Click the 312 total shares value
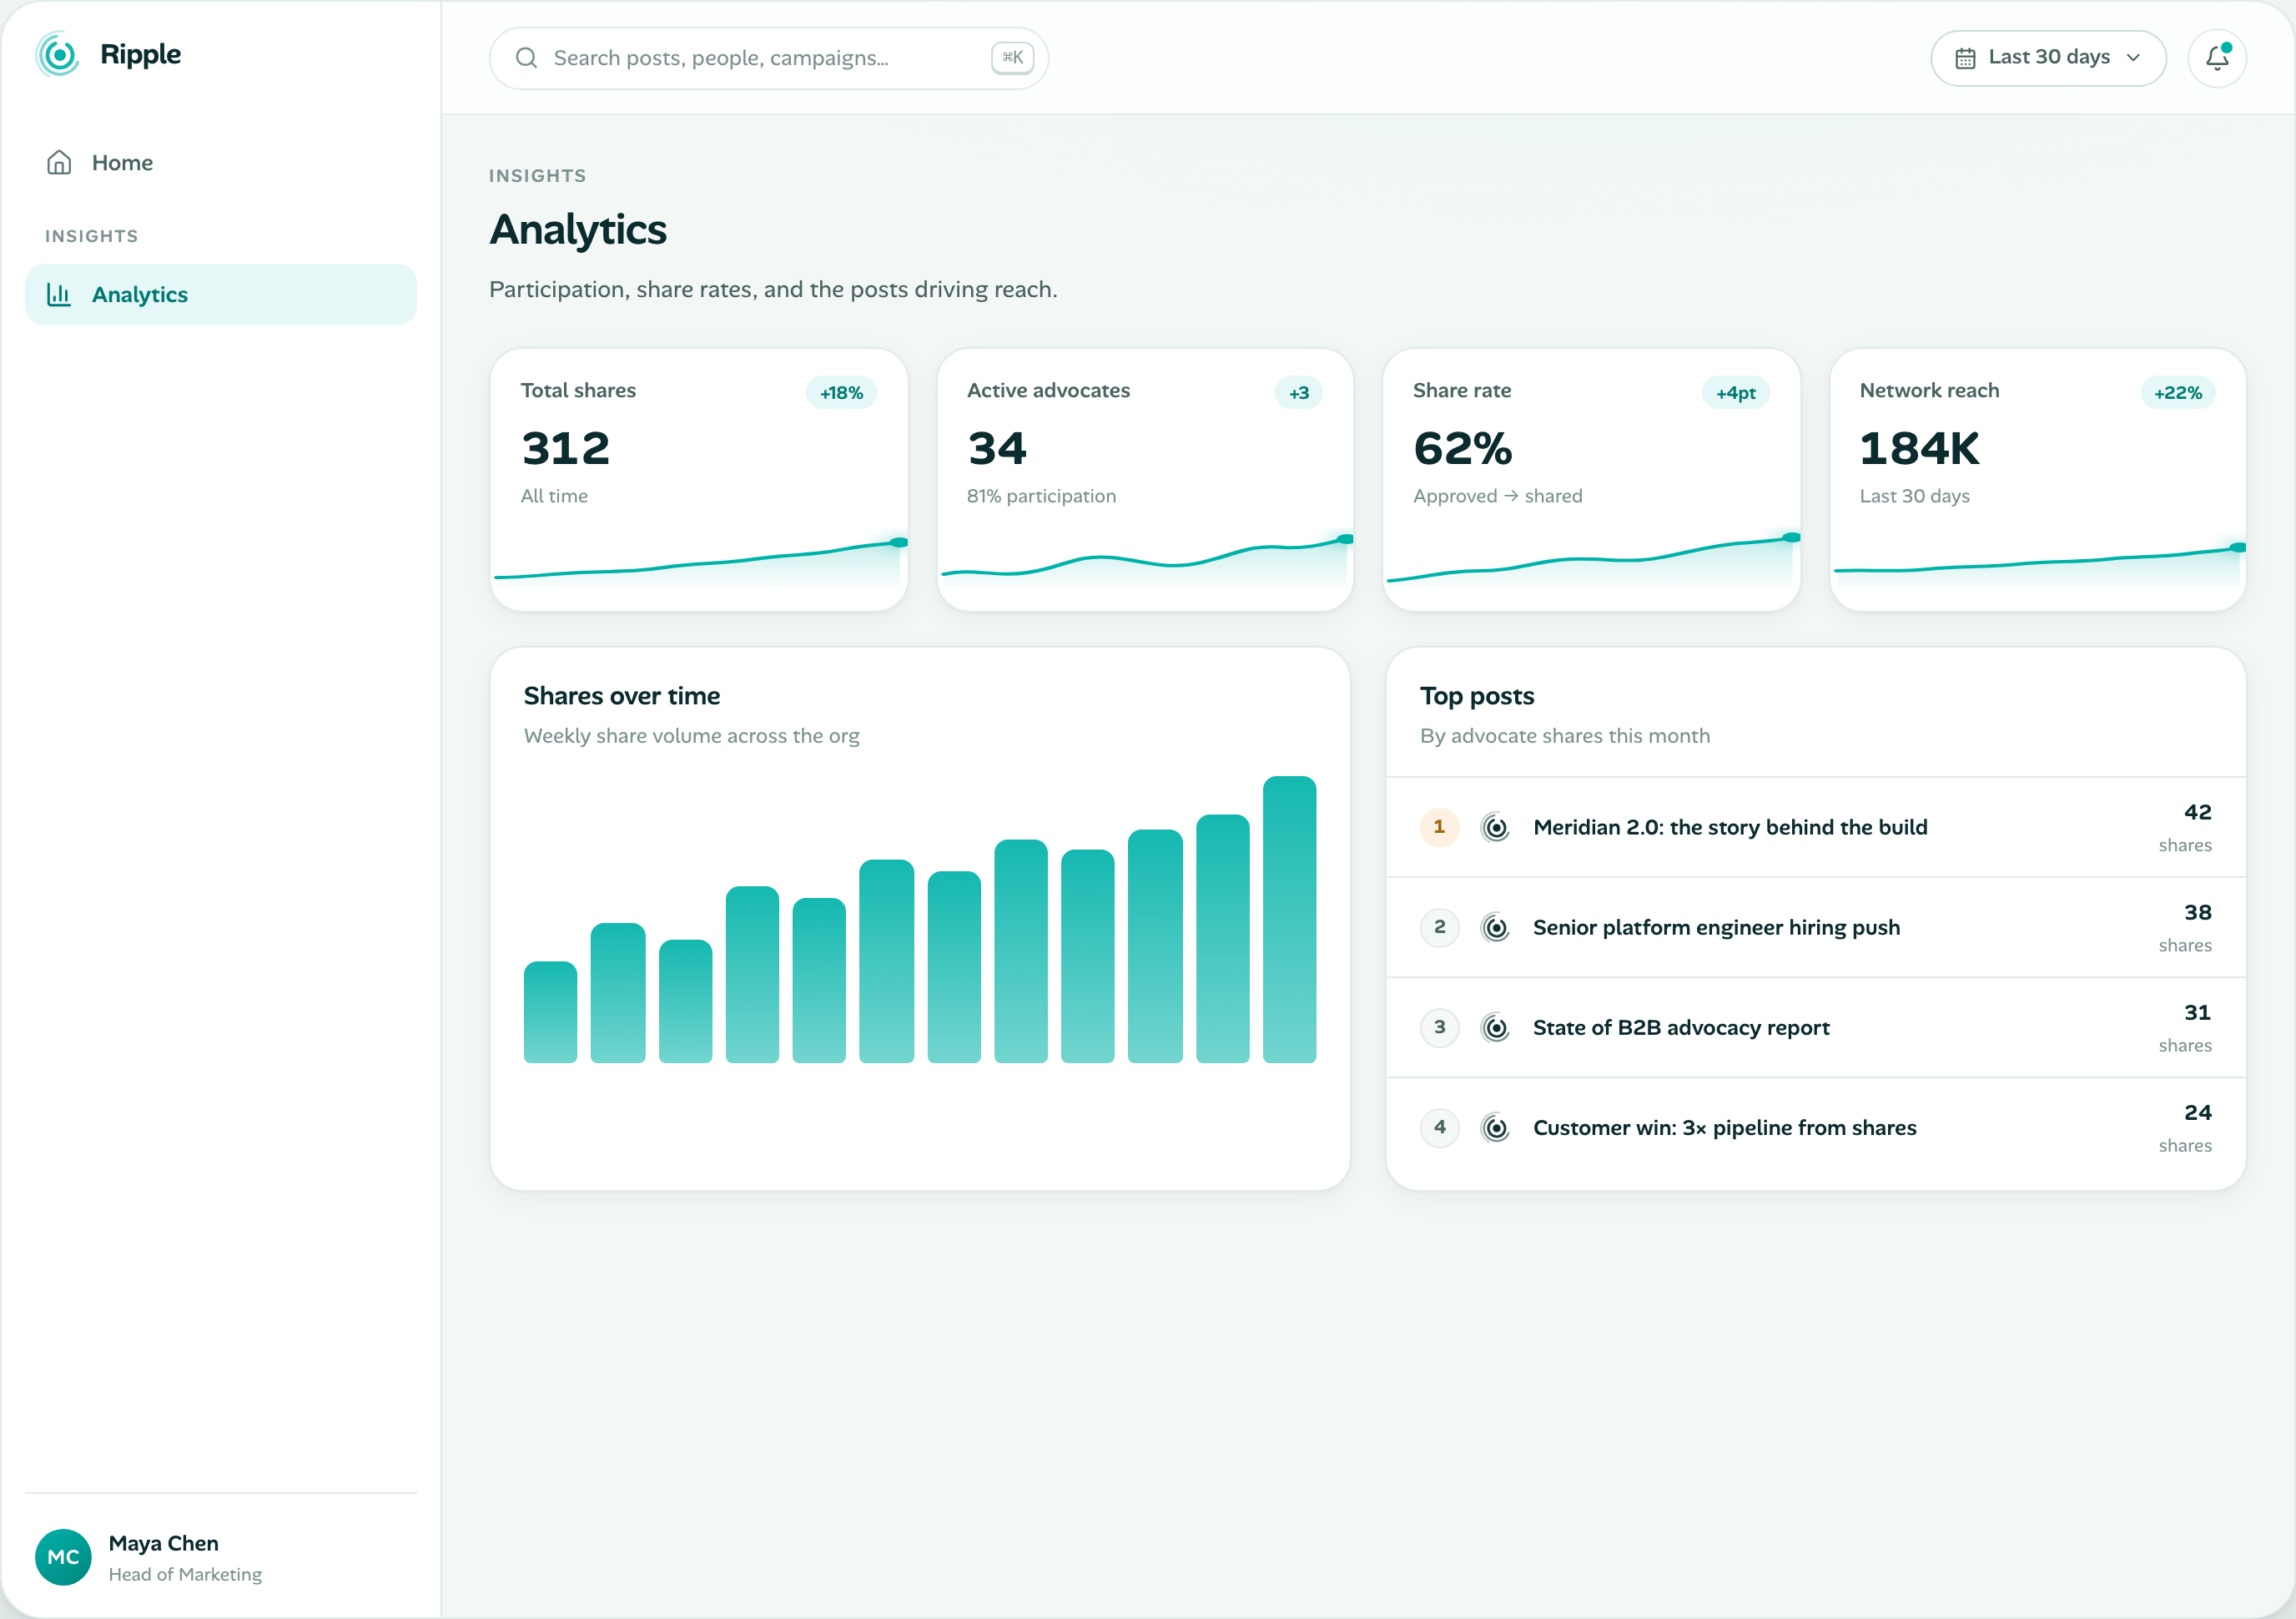The width and height of the screenshot is (2296, 1619). tap(566, 448)
